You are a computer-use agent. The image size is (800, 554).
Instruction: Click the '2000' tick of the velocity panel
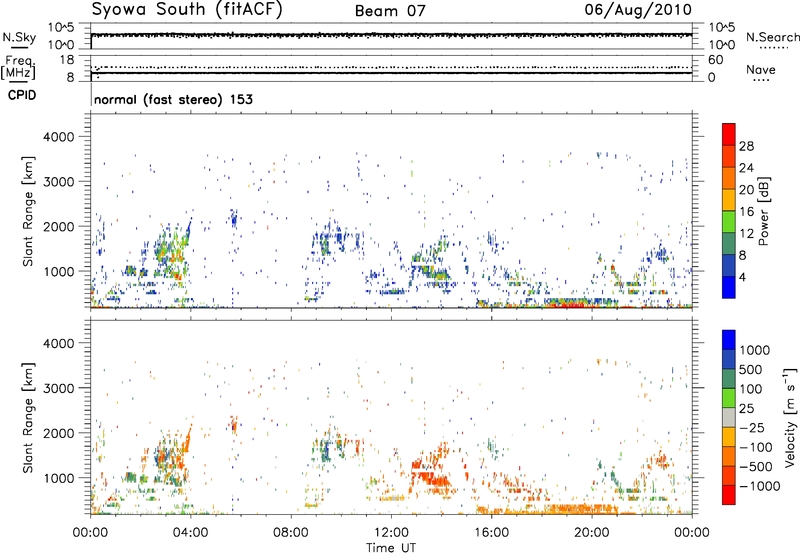(x=59, y=433)
